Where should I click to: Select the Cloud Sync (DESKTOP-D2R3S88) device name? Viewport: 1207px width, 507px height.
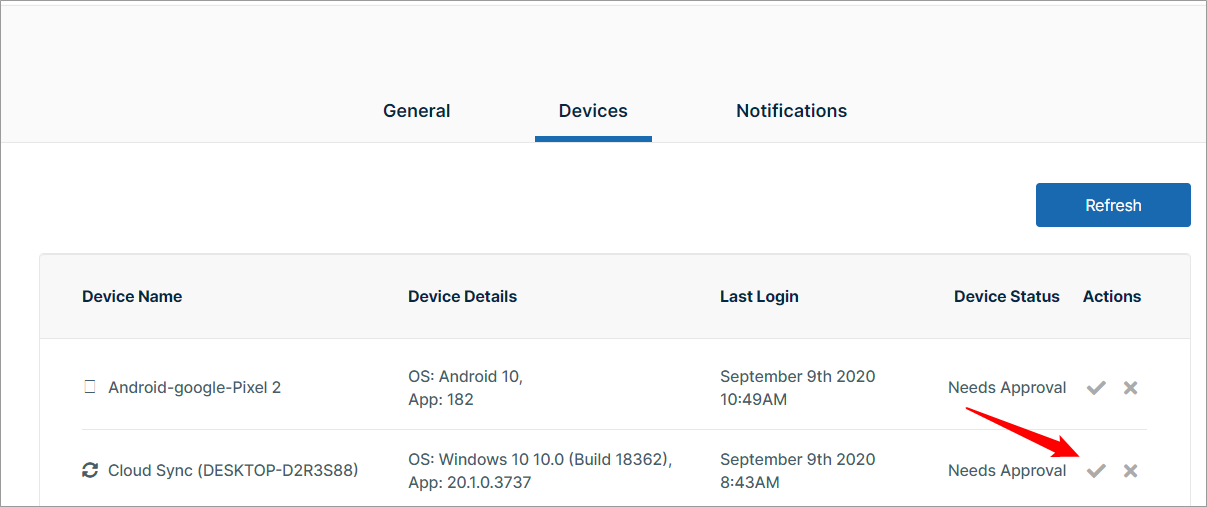pos(232,470)
